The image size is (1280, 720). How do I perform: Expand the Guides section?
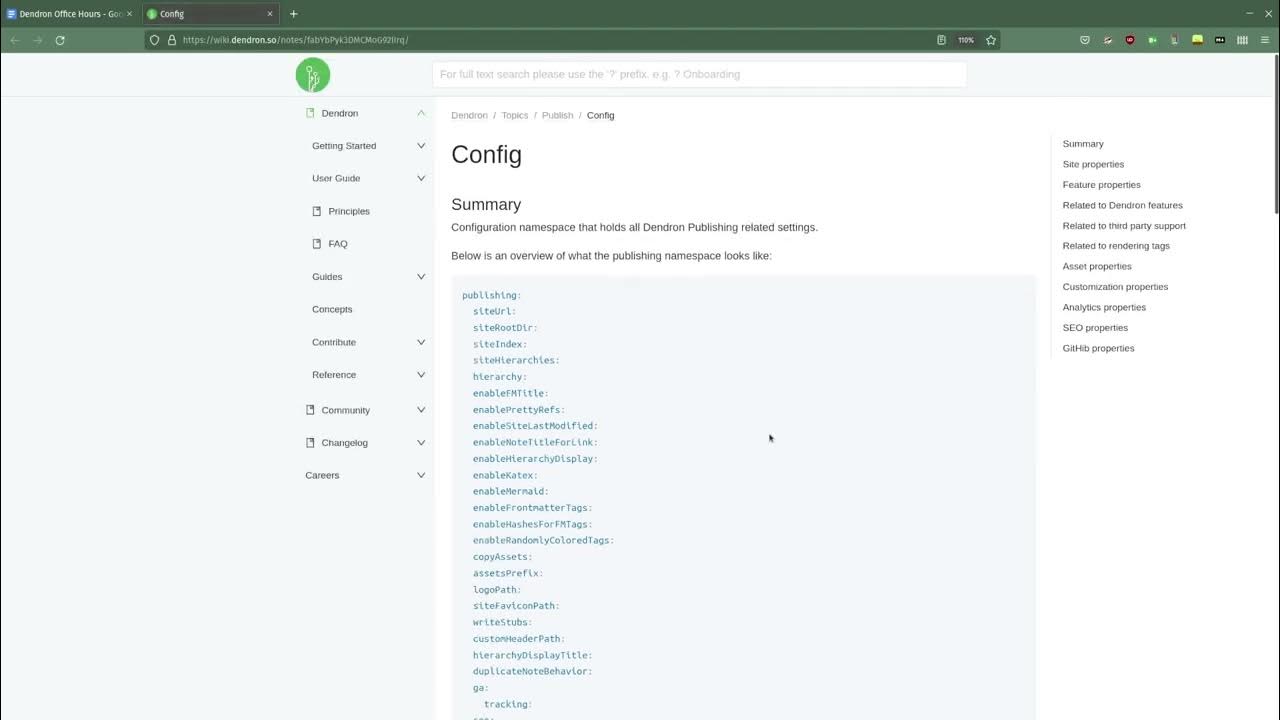tap(421, 277)
